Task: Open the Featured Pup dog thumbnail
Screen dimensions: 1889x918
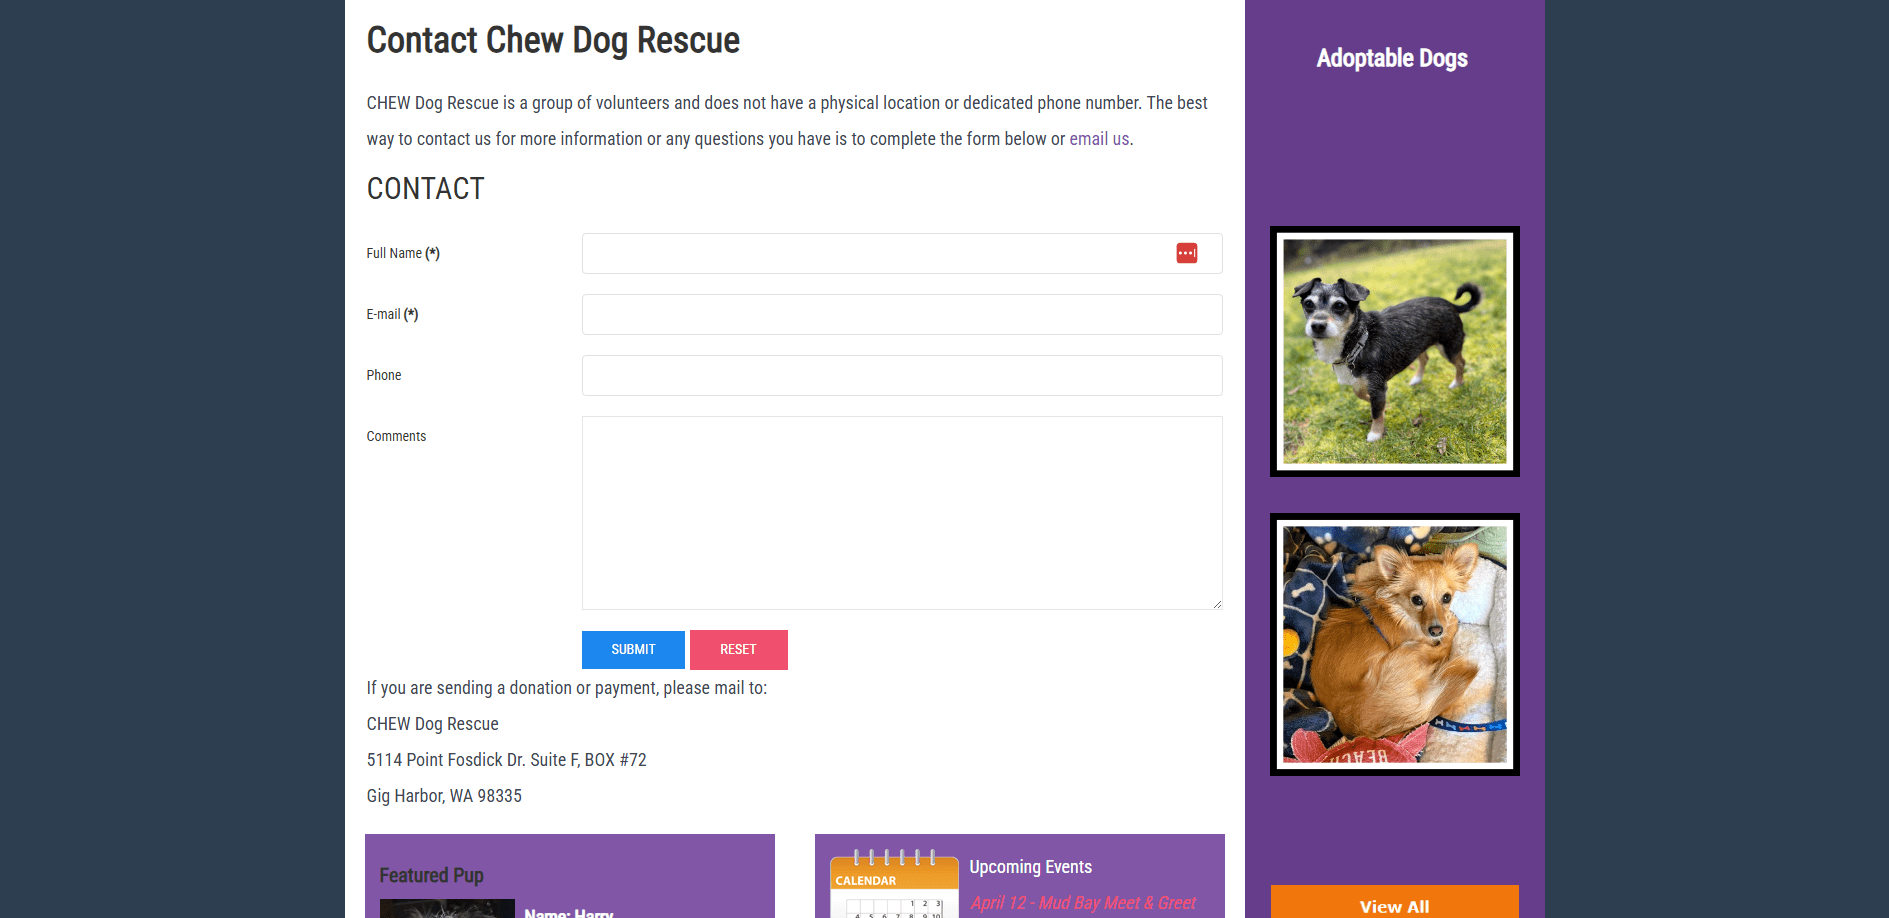Action: click(x=447, y=909)
